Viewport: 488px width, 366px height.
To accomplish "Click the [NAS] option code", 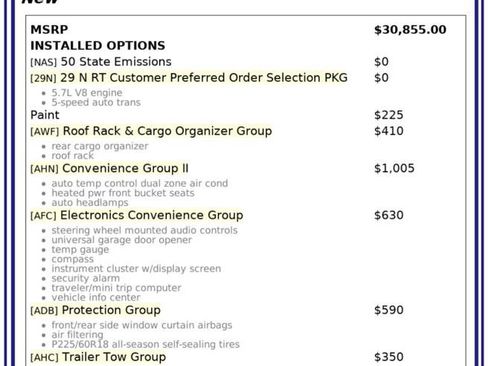I will (x=44, y=62).
